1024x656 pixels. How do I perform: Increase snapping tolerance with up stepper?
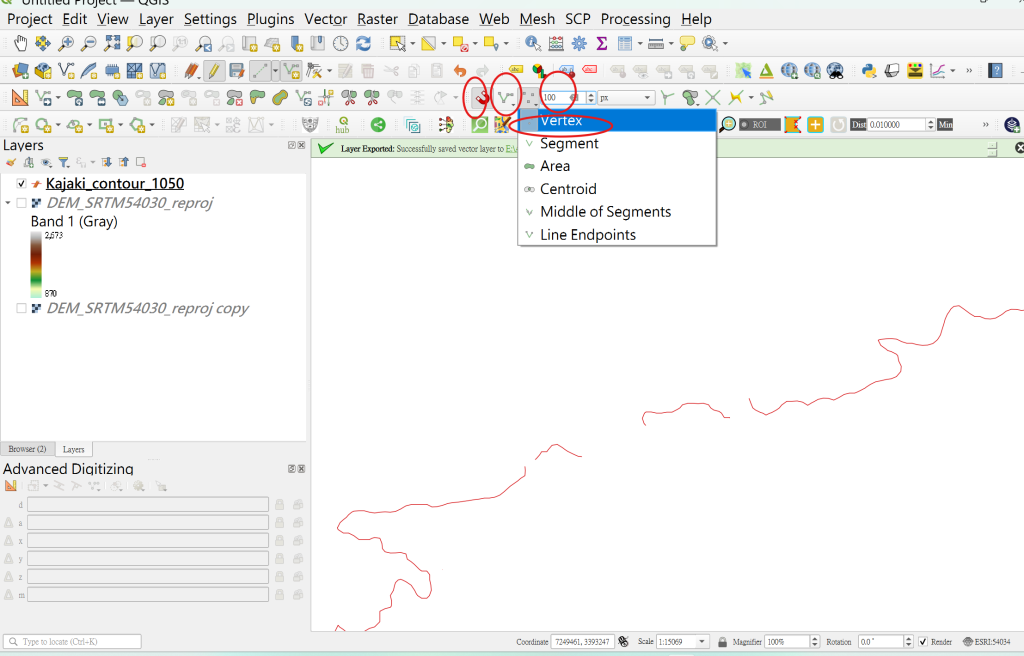coord(590,95)
